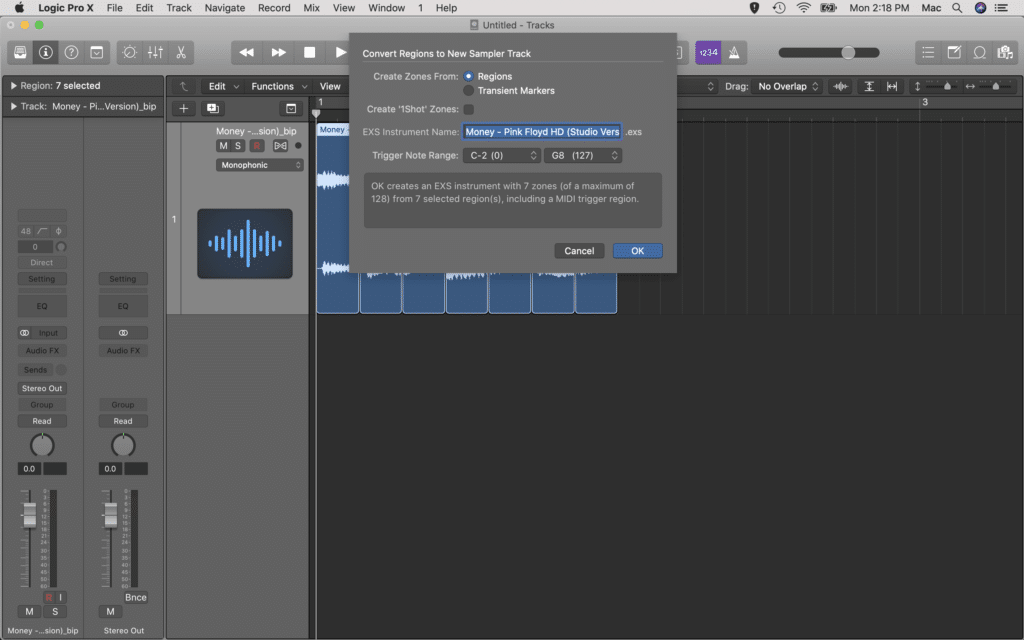
Task: Record-enable the Money track
Action: [x=257, y=146]
